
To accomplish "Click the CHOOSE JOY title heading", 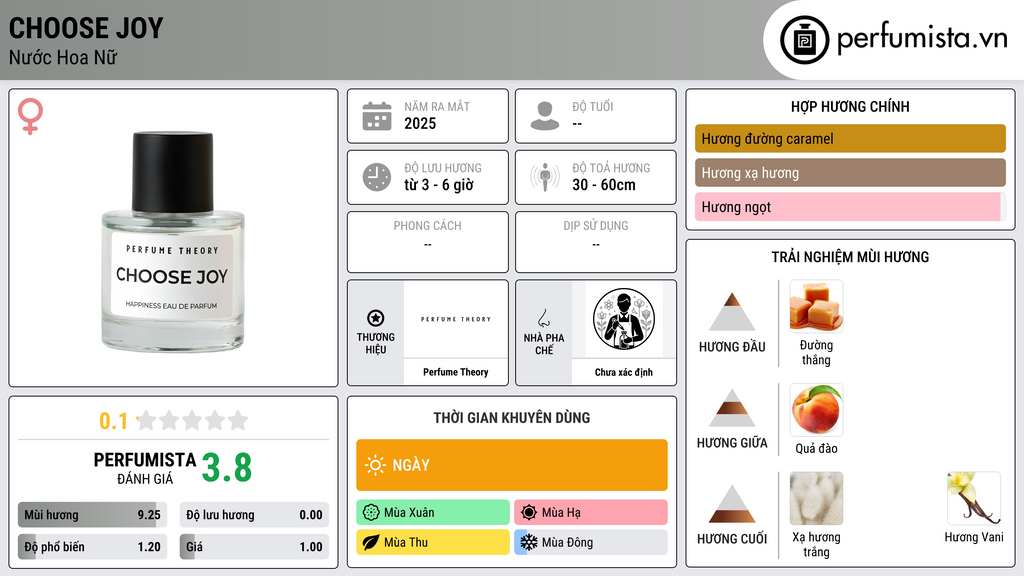I will 86,28.
